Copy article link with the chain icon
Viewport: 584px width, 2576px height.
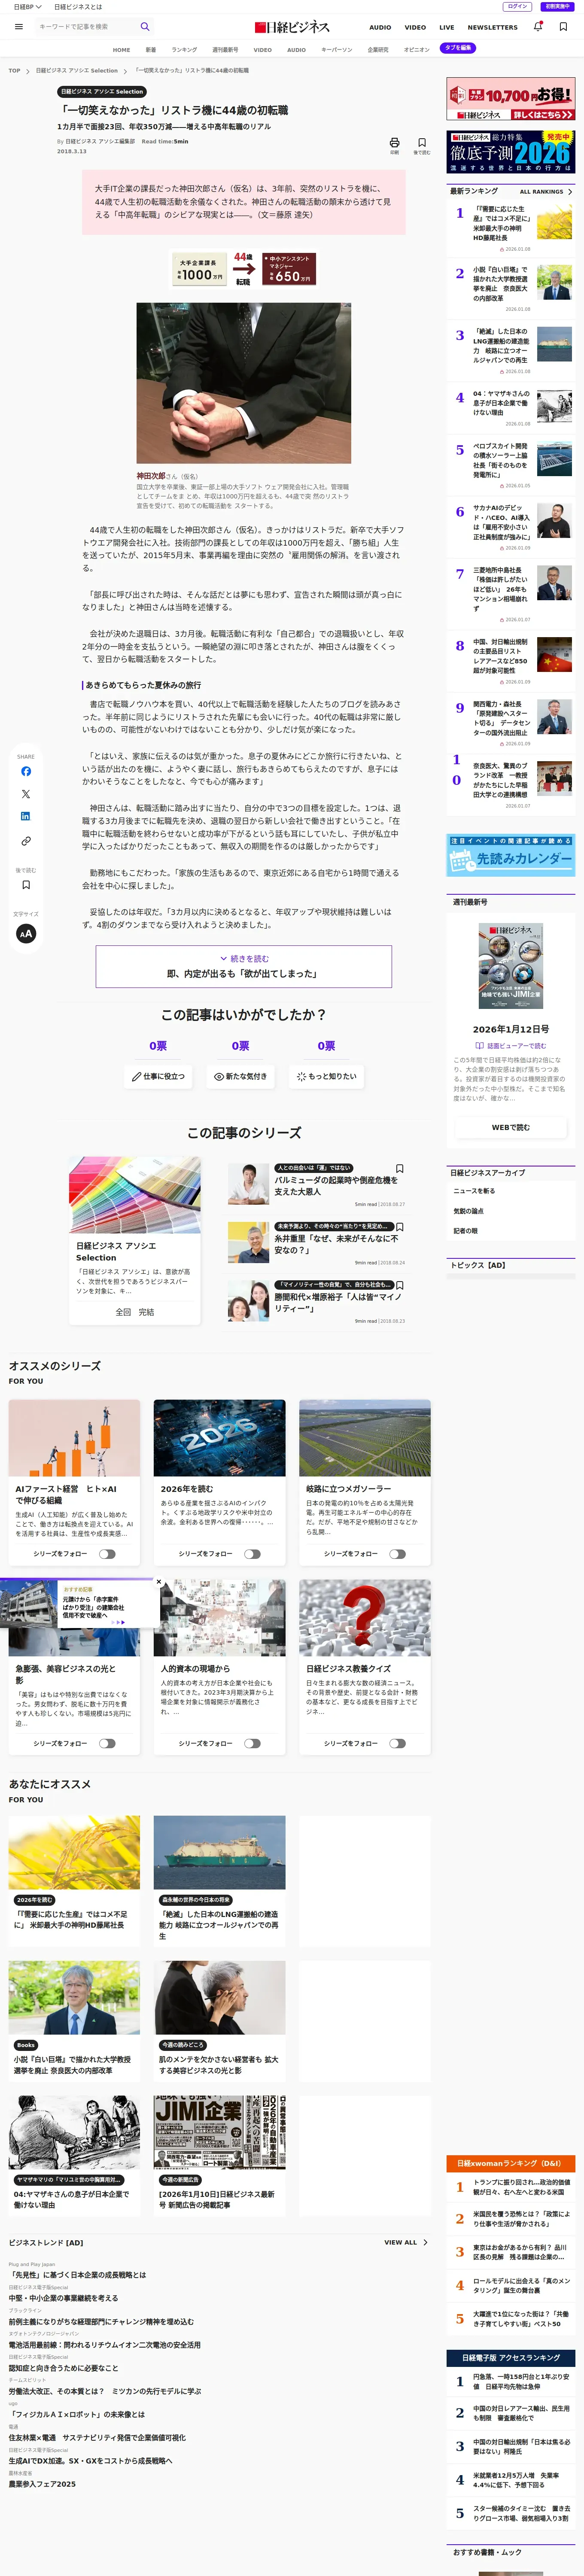pos(26,841)
